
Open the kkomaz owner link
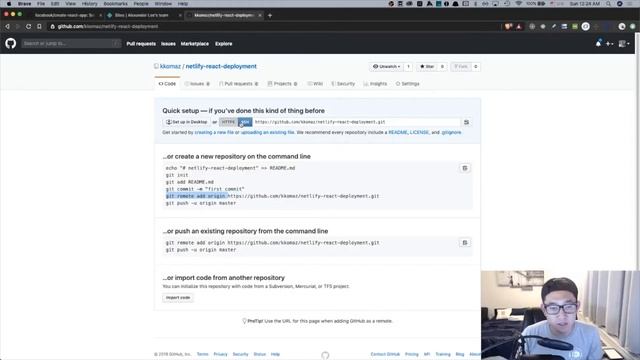click(170, 66)
